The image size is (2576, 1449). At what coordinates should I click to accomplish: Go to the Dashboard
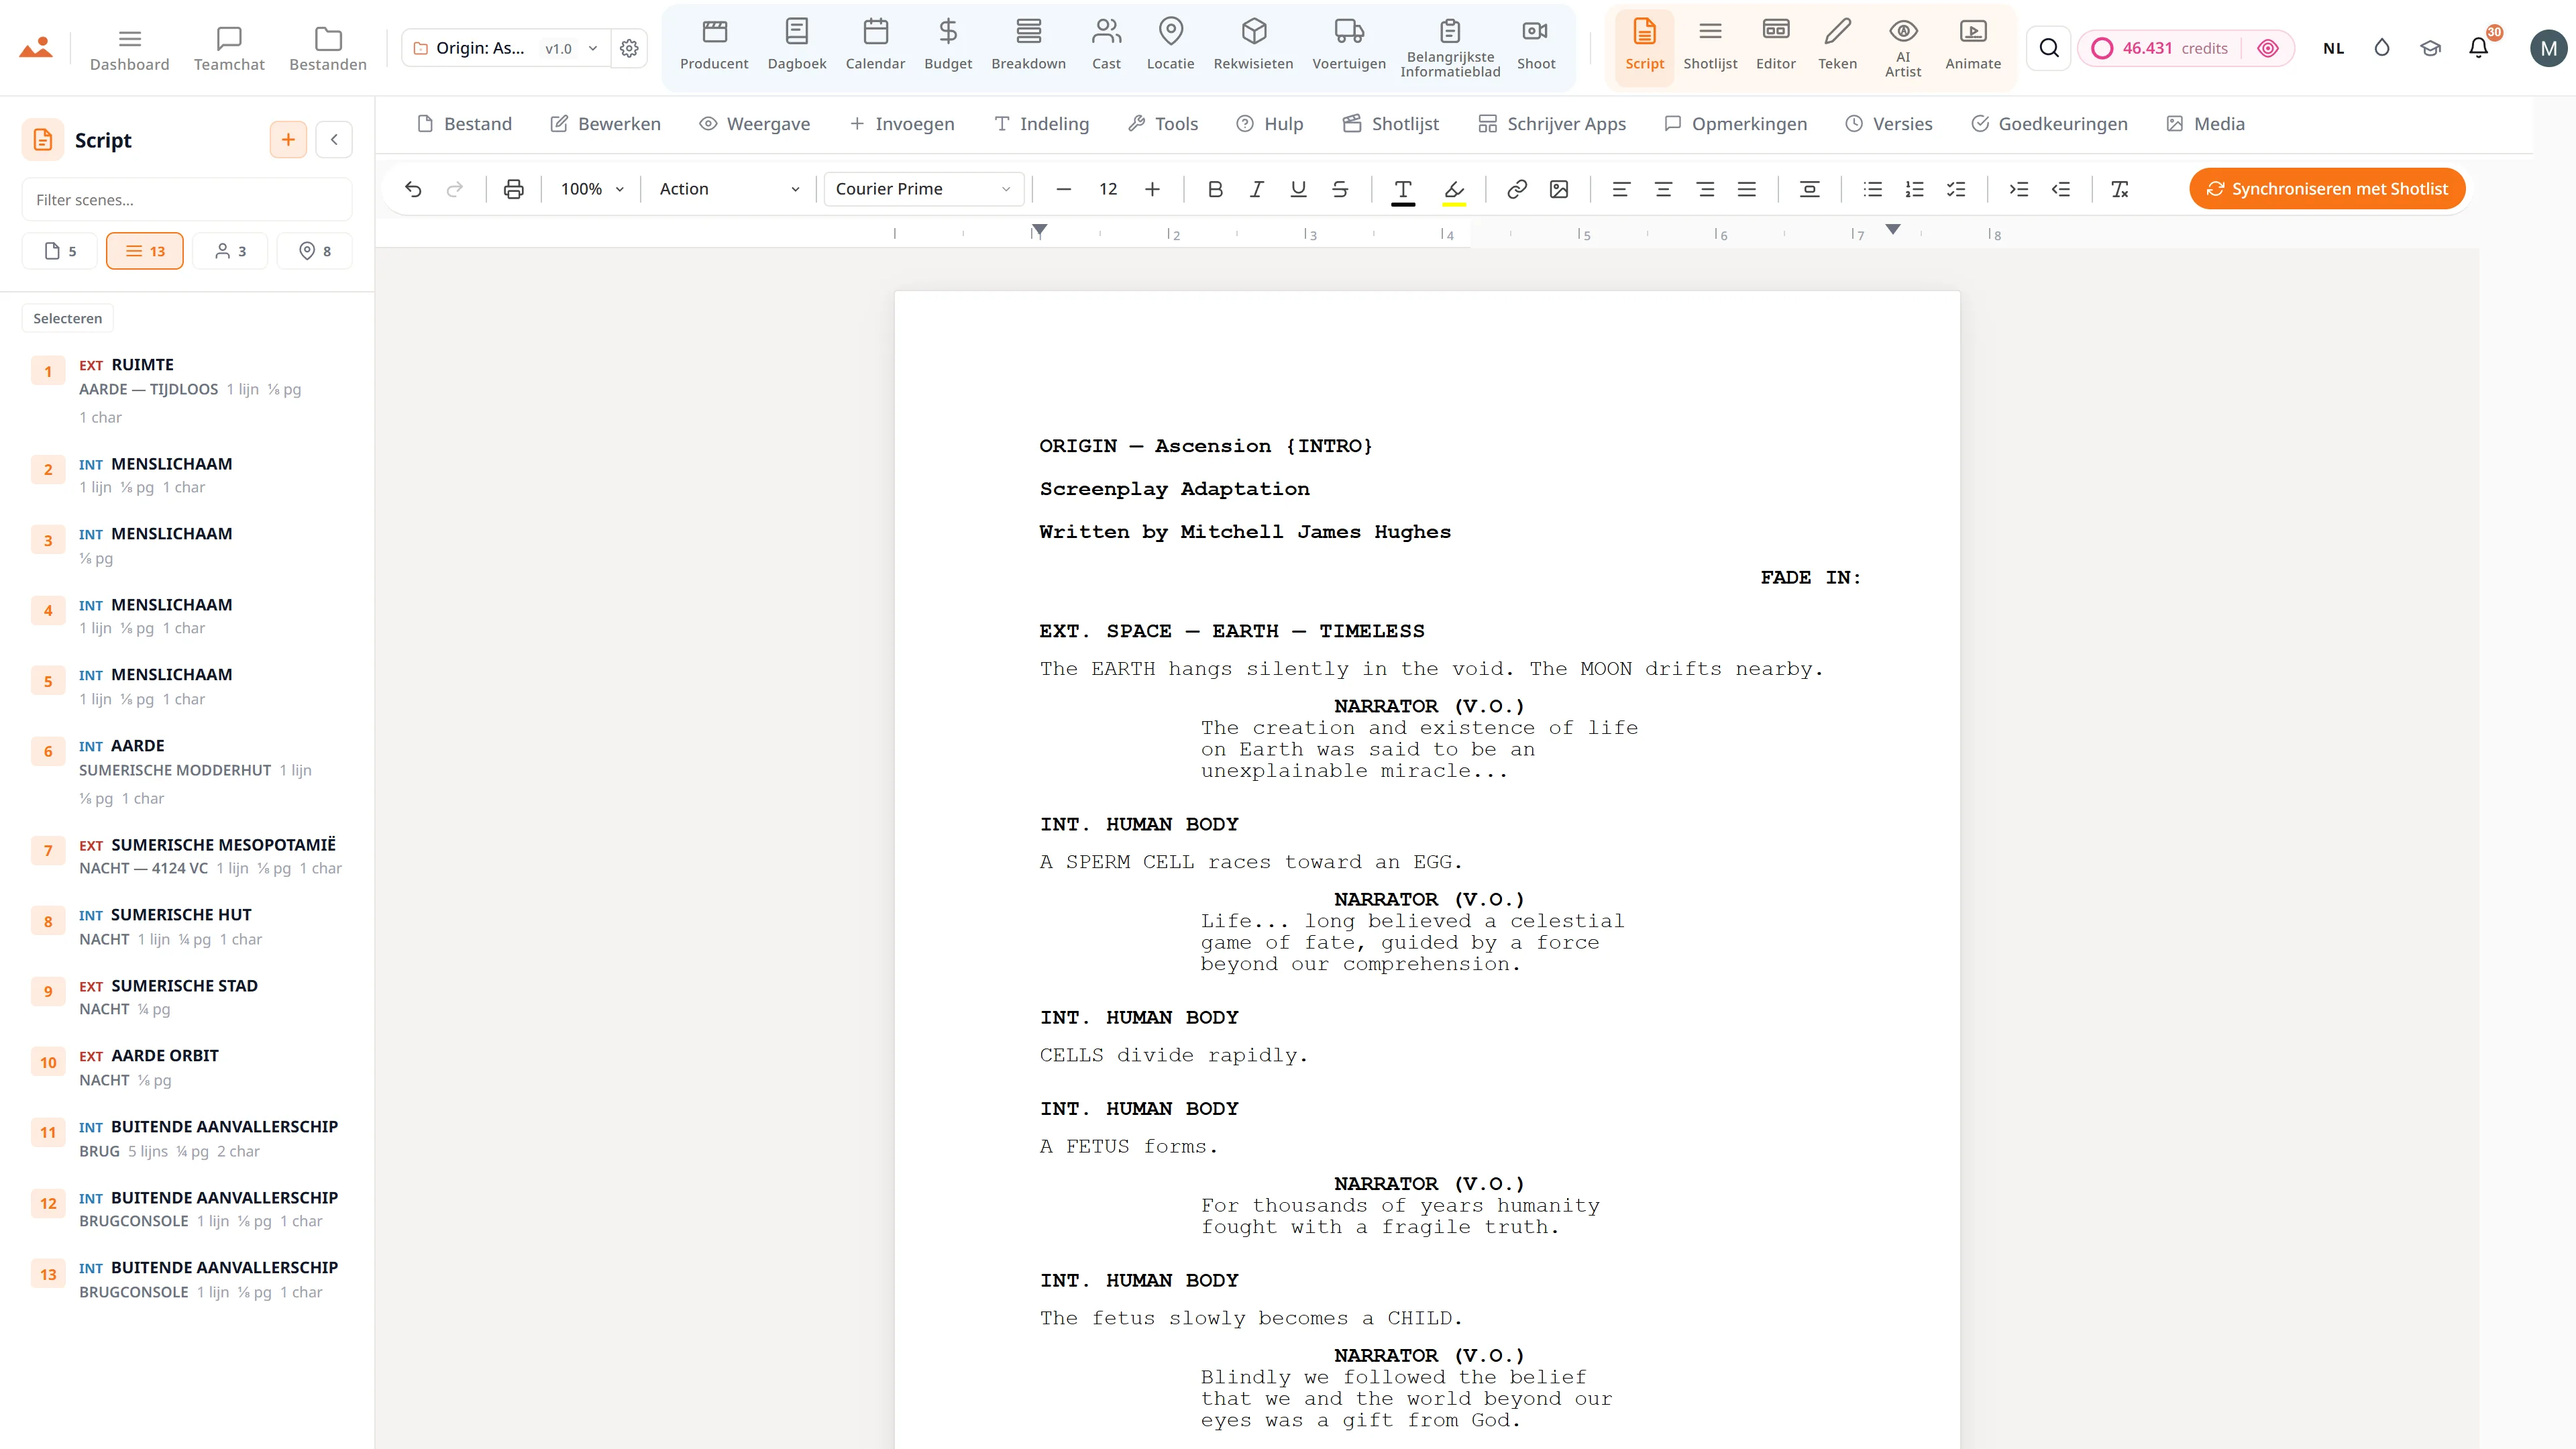(x=130, y=48)
